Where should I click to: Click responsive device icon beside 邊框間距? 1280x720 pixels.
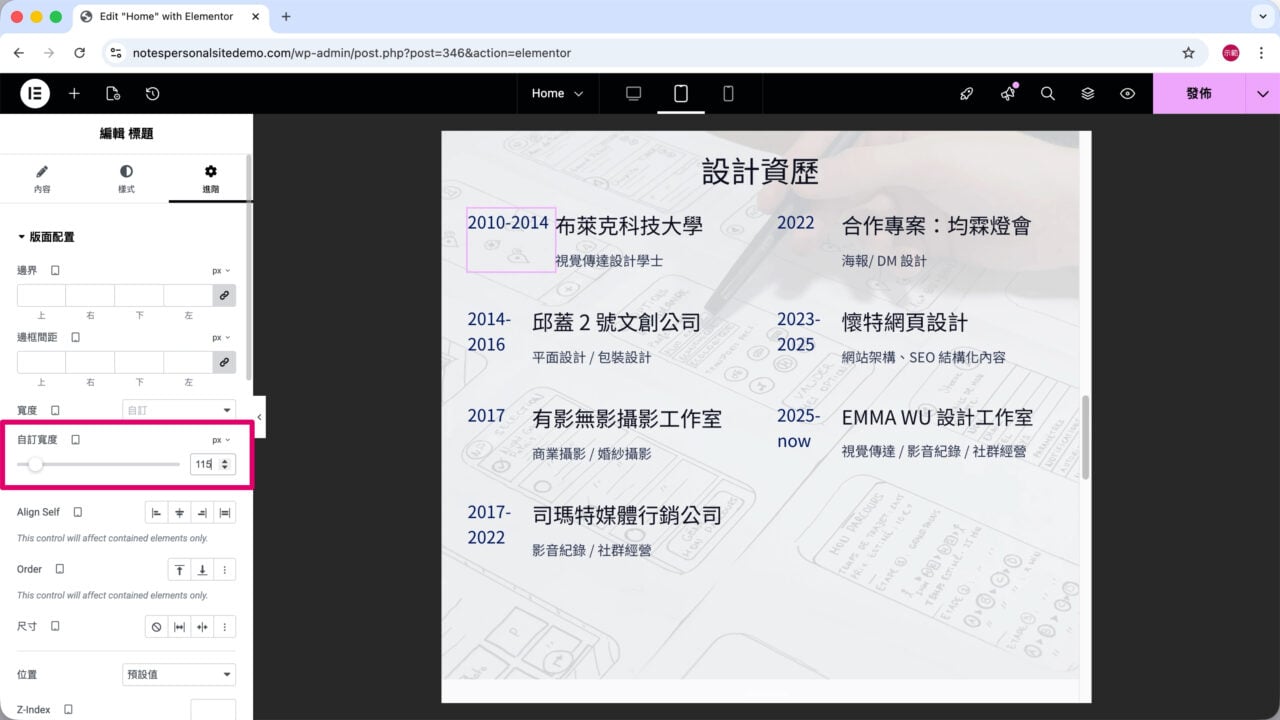[x=76, y=337]
